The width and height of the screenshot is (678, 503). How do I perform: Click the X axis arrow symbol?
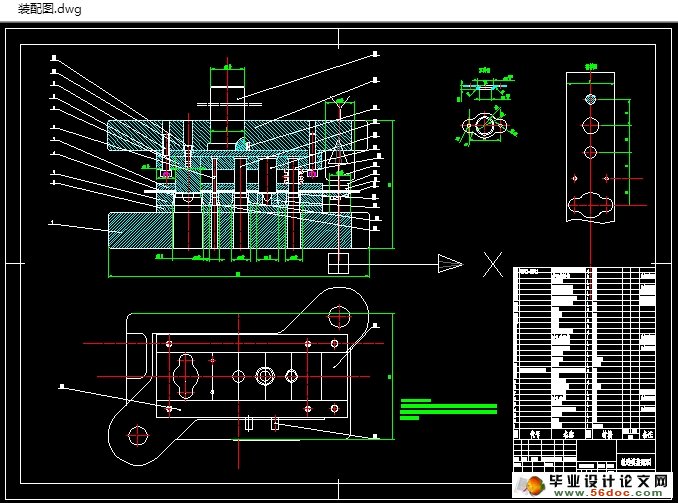450,264
